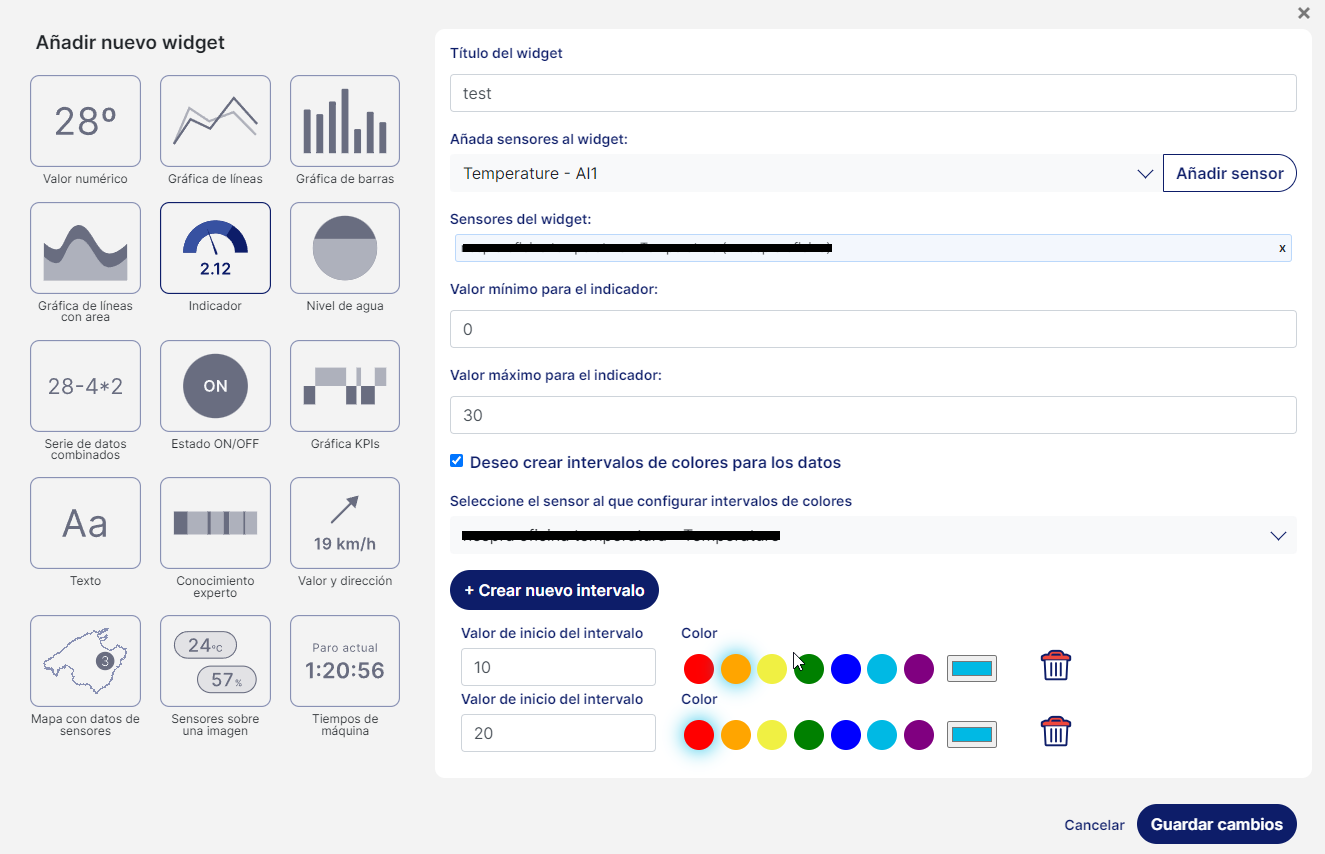The width and height of the screenshot is (1325, 854).
Task: Cancel the widget creation
Action: (x=1094, y=825)
